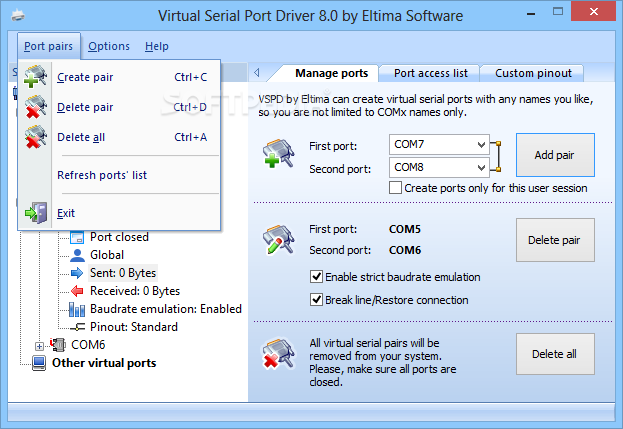Screen dimensions: 623x429
Task: Choose Delete all from the menu
Action: [119, 137]
